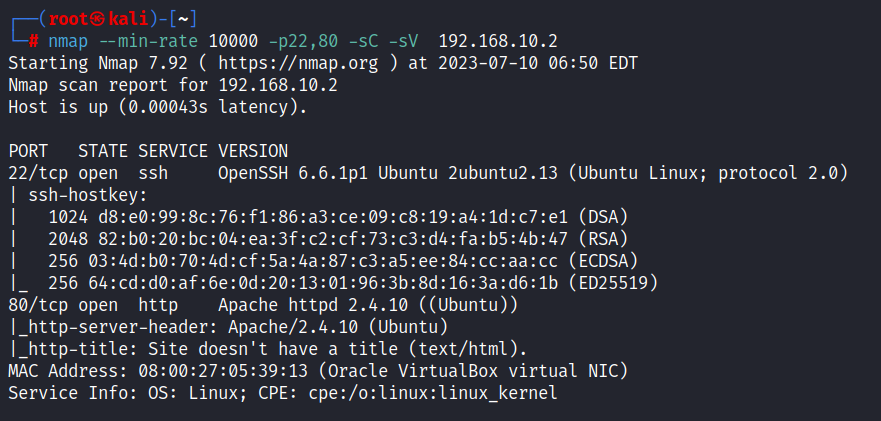Click the http-title script result line
The image size is (881, 421).
[x=268, y=349]
